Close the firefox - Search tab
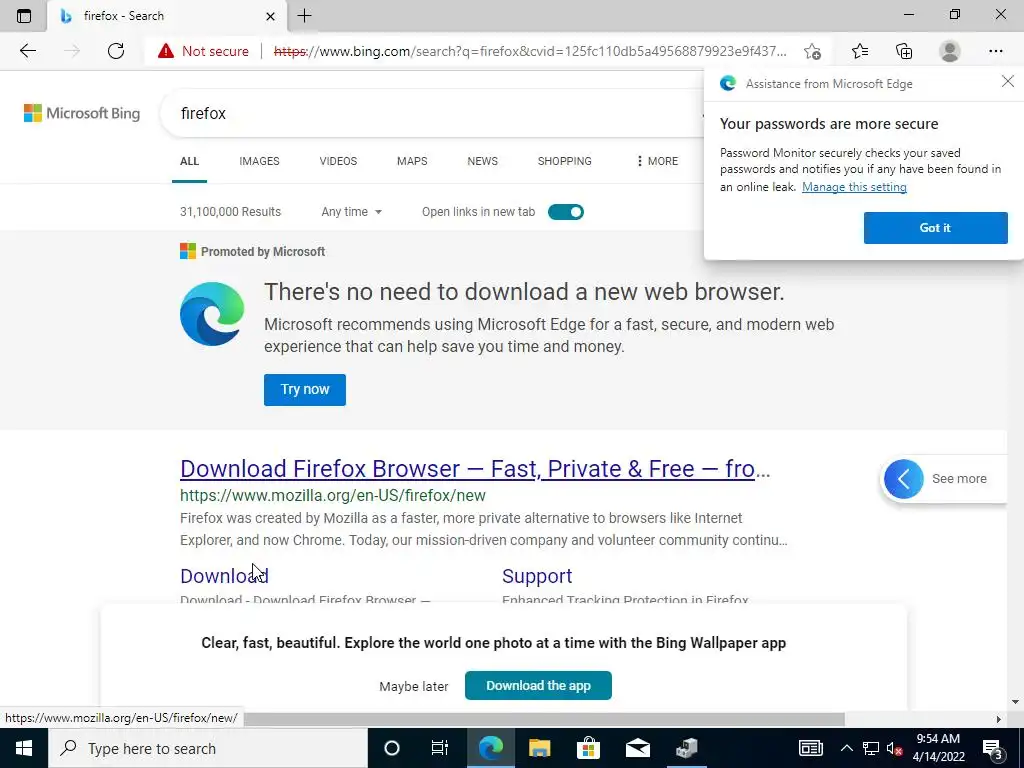The height and width of the screenshot is (768, 1024). click(x=270, y=16)
